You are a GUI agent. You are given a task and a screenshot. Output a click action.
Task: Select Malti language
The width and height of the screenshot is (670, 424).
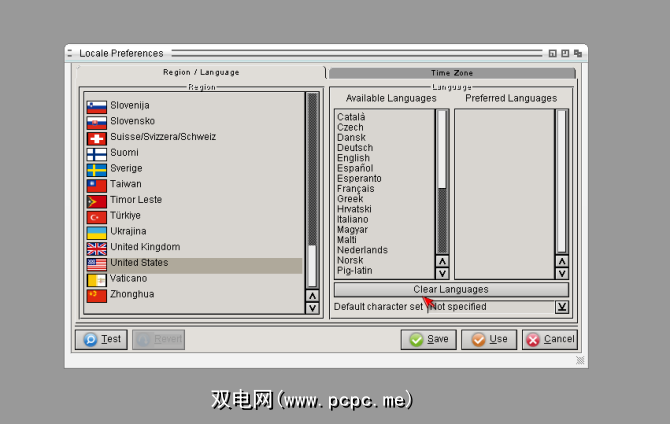click(x=347, y=240)
